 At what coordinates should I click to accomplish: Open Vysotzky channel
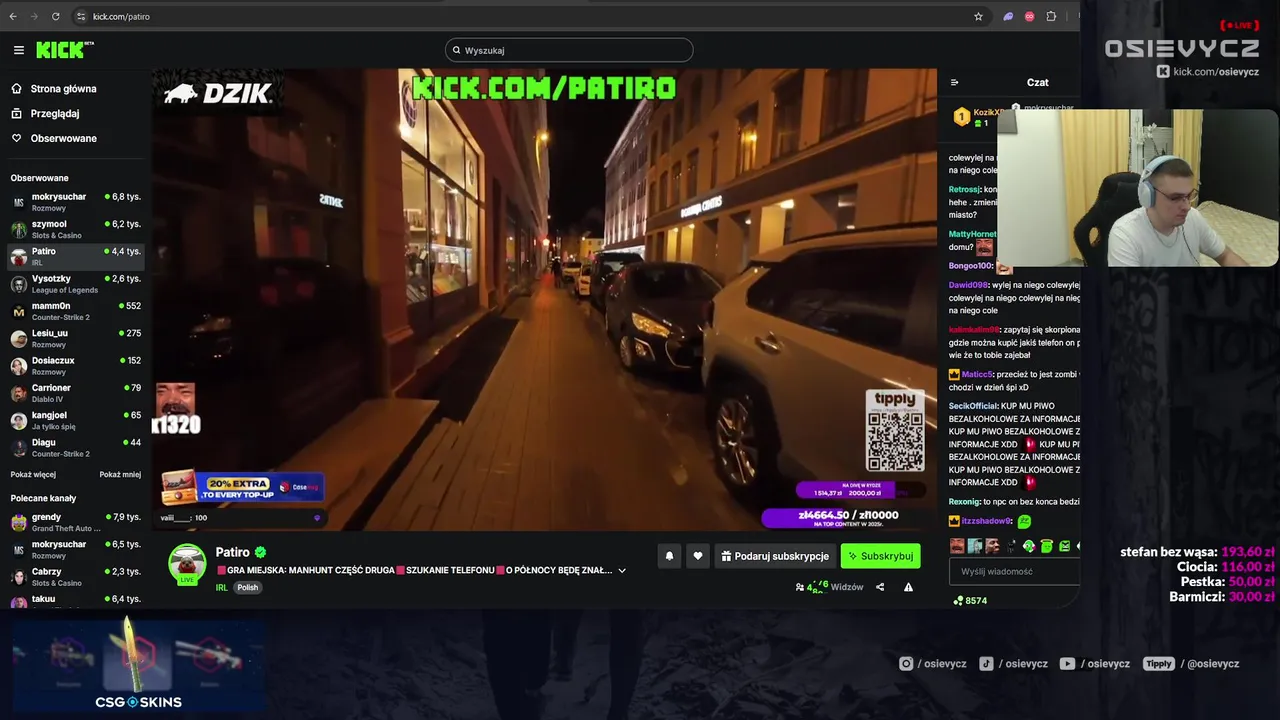pyautogui.click(x=76, y=284)
